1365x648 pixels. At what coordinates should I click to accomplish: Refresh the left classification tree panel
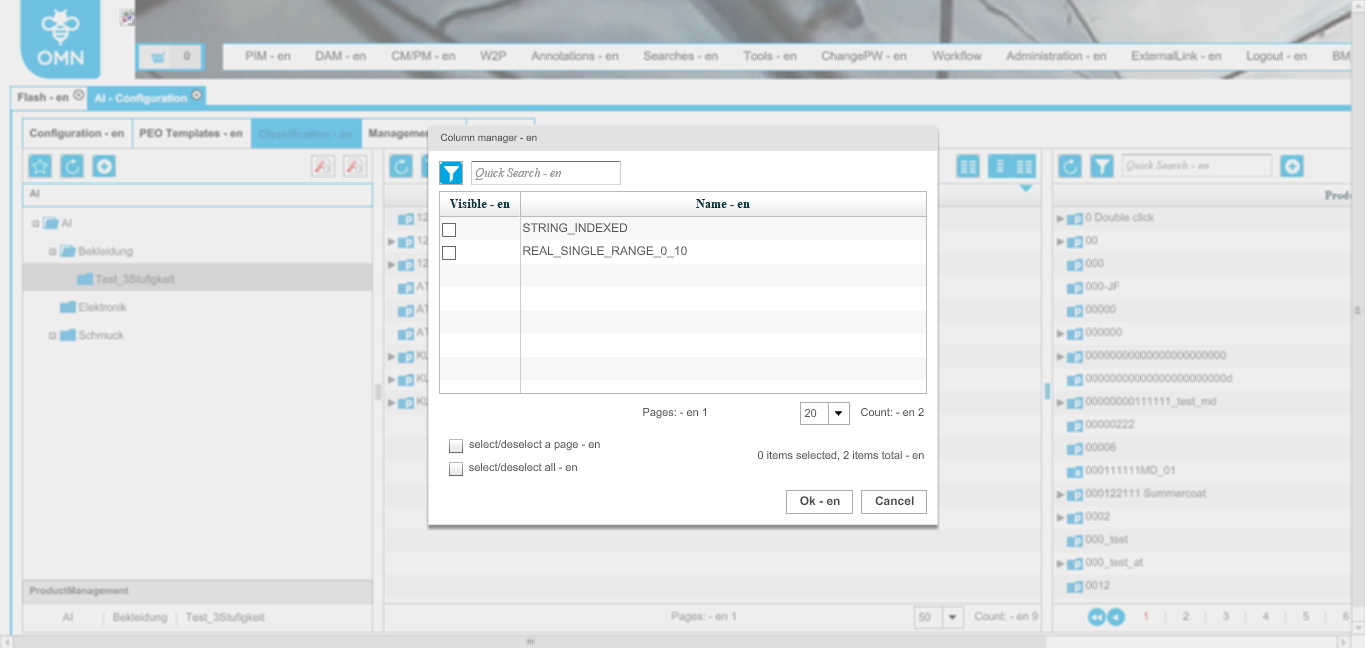[x=71, y=166]
